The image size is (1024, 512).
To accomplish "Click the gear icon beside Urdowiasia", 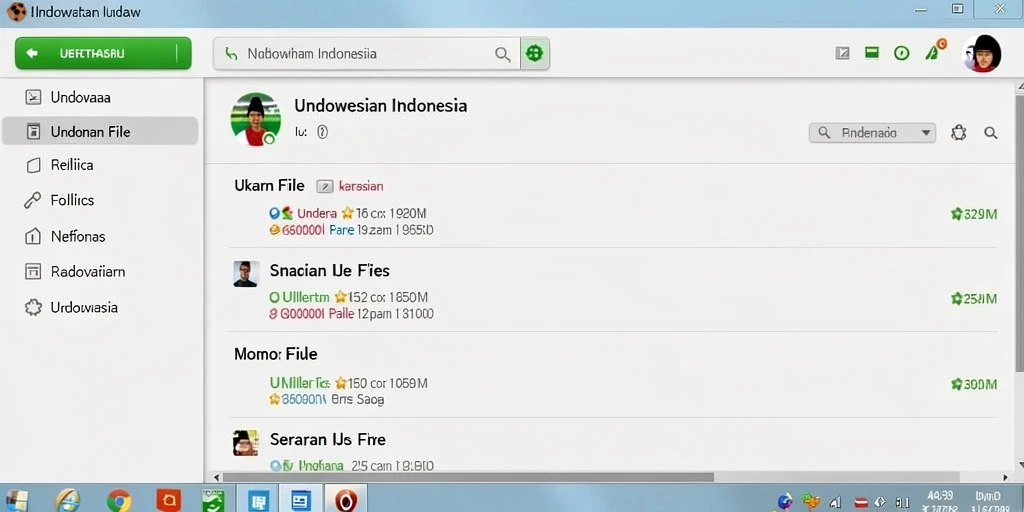I will click(x=33, y=307).
